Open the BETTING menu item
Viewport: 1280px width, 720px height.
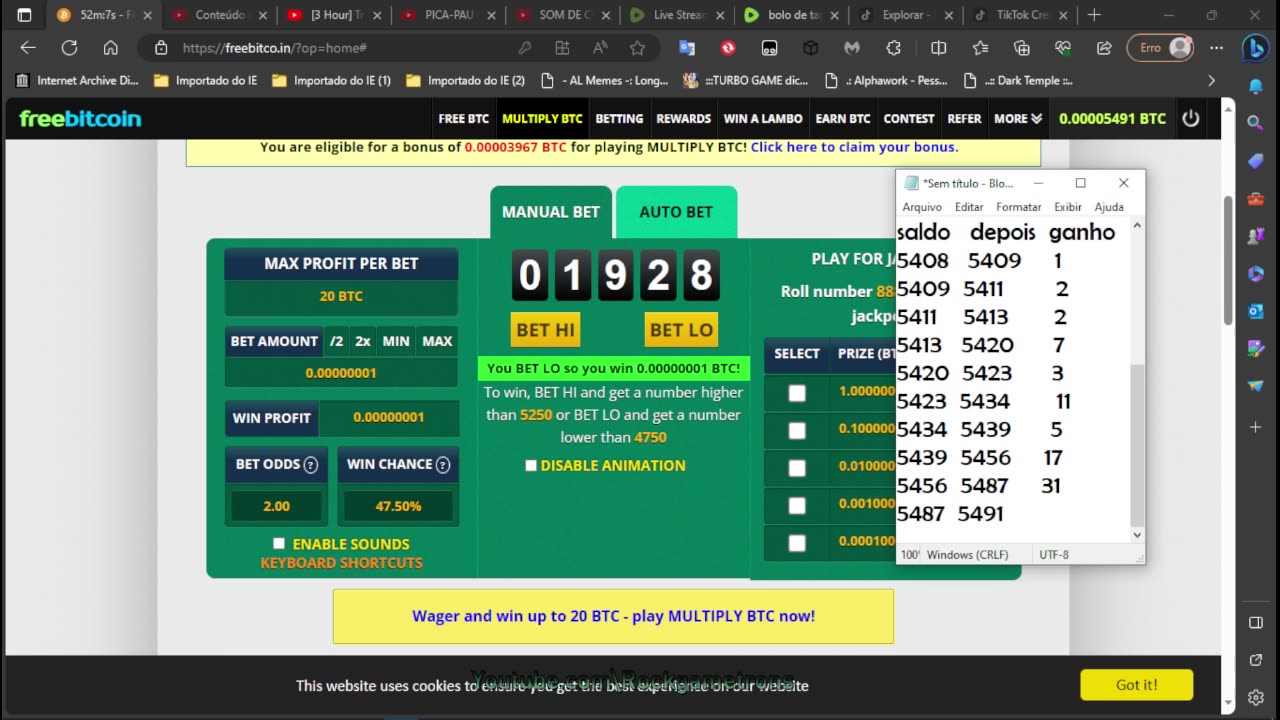pos(619,118)
